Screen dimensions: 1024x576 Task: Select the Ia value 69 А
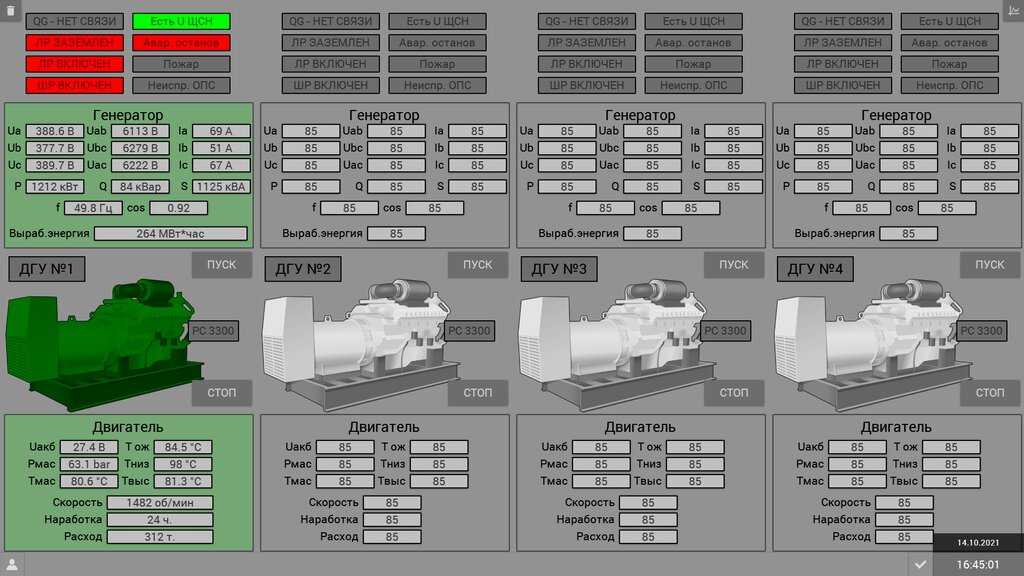[221, 131]
